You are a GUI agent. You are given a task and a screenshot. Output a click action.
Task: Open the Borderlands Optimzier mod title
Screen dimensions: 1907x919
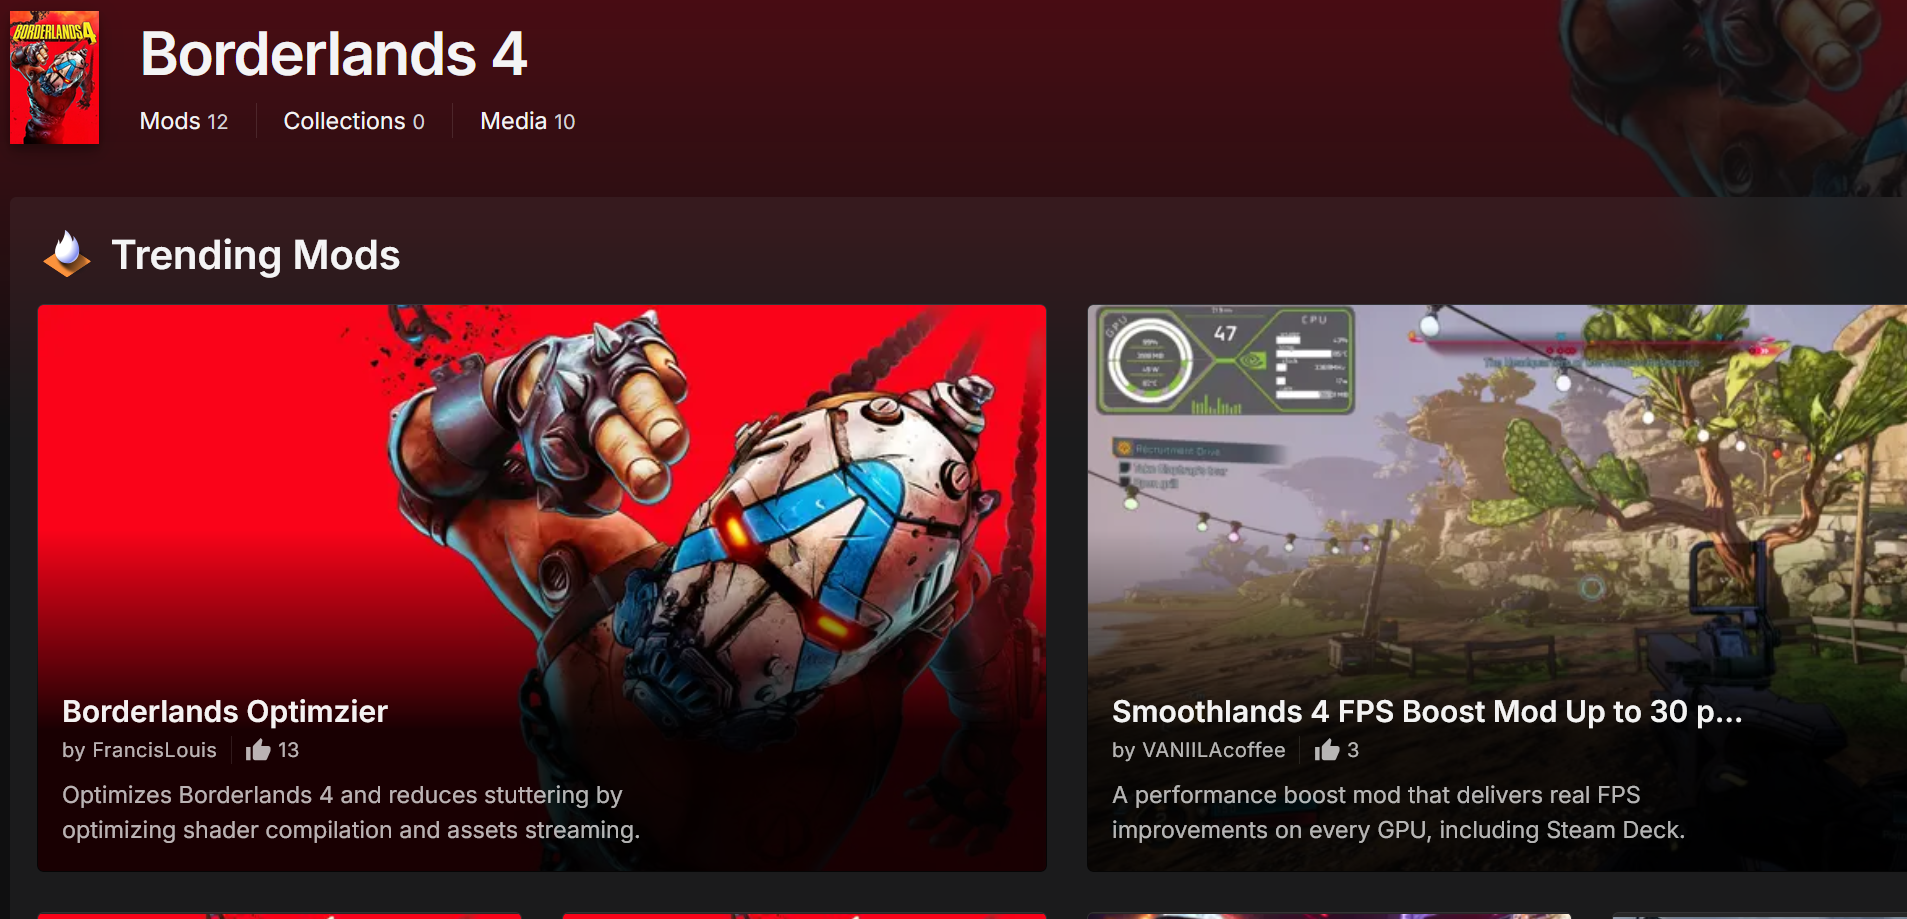pos(225,711)
